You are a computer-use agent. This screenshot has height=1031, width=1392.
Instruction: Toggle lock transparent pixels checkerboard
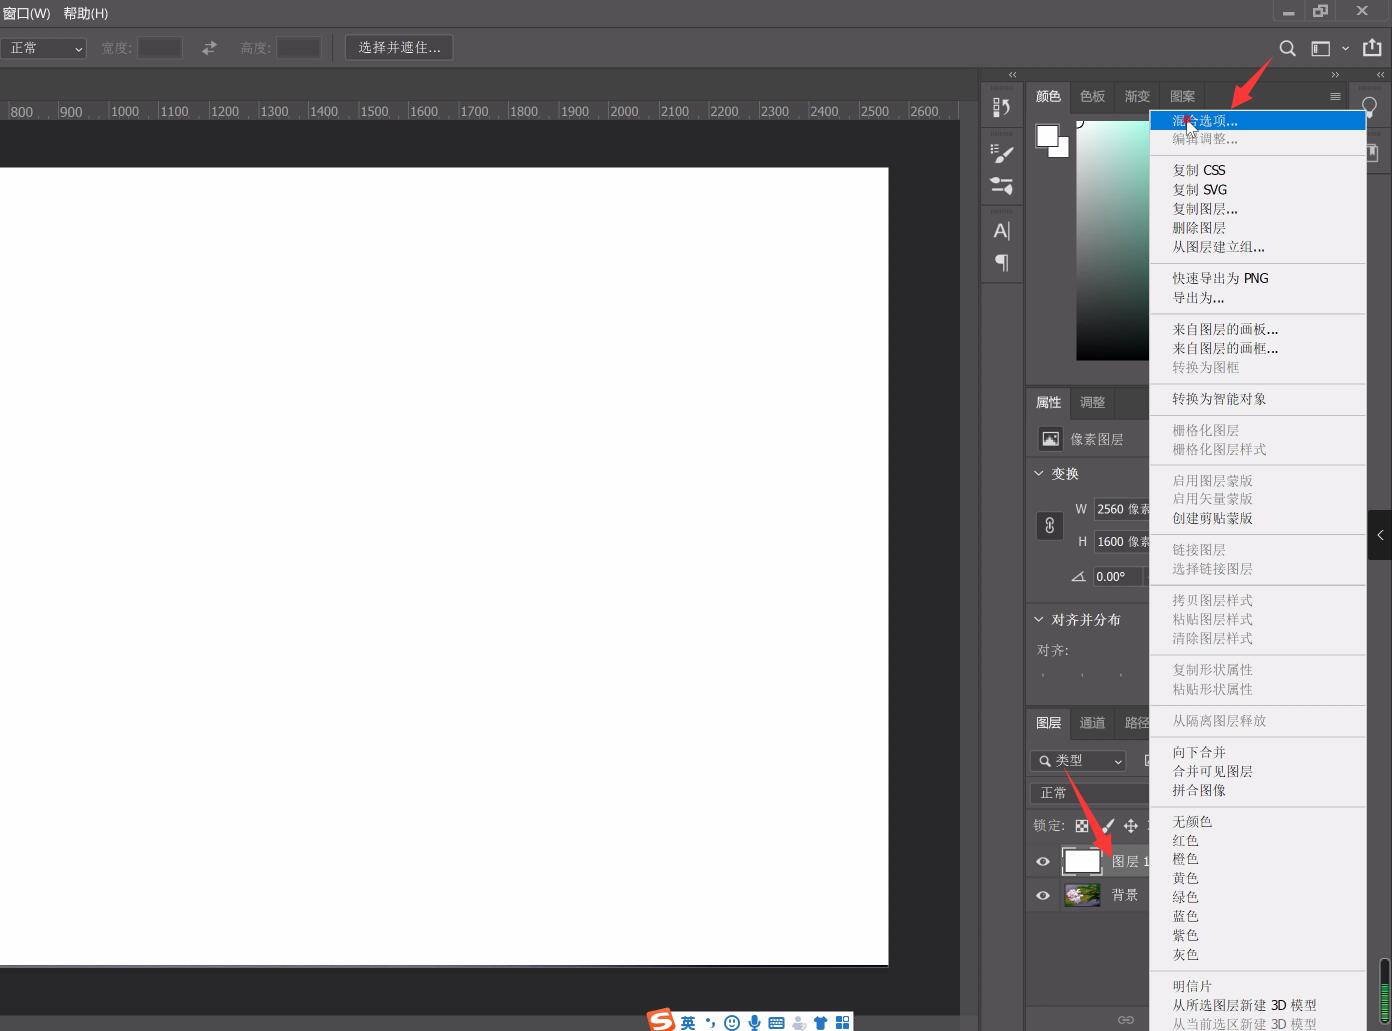[x=1082, y=826]
